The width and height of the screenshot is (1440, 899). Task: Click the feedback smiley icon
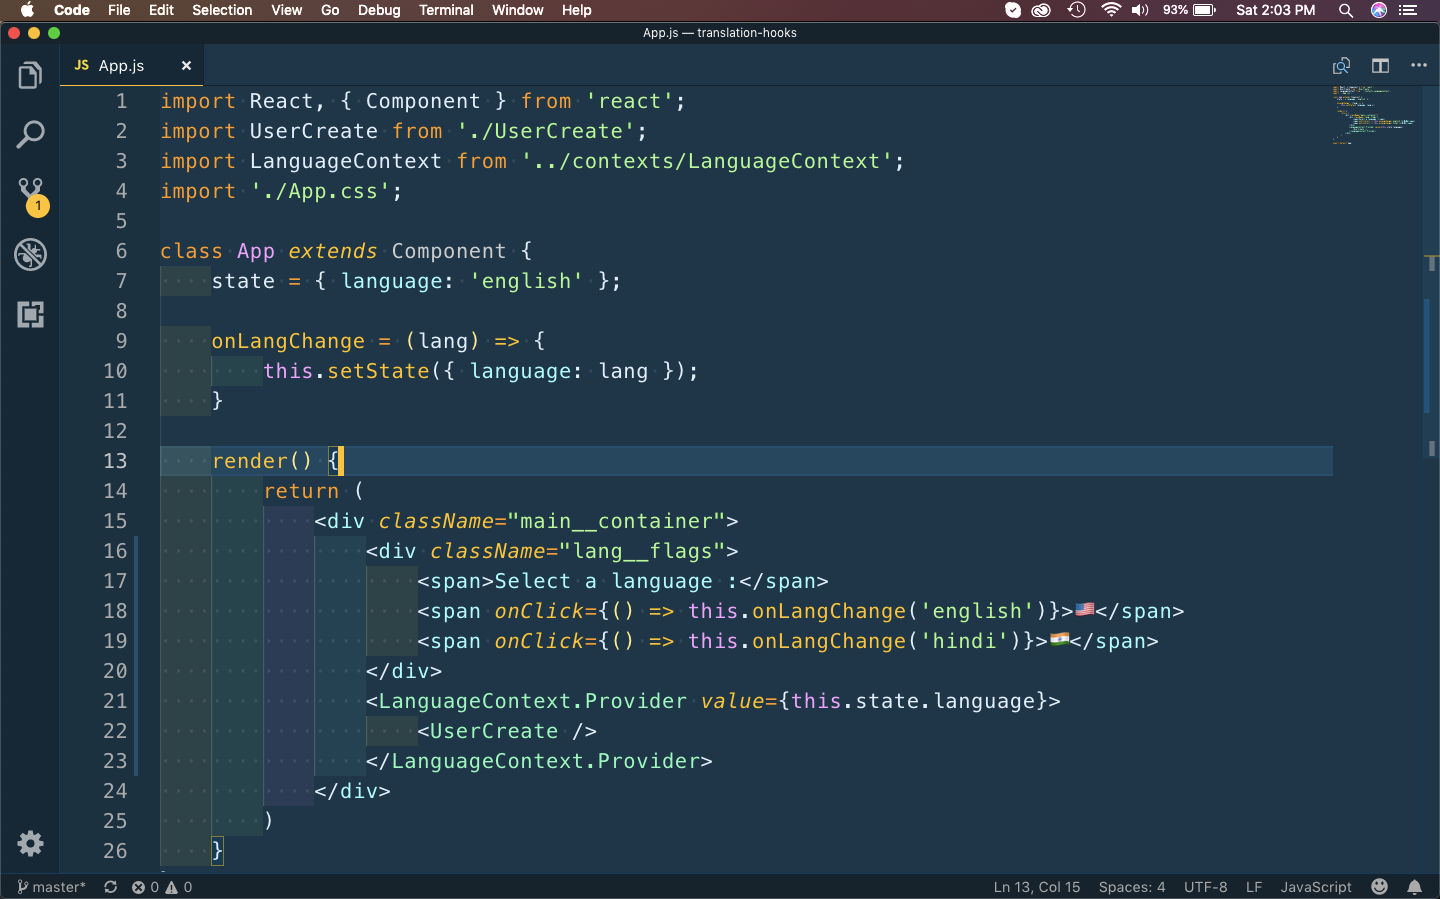1380,887
